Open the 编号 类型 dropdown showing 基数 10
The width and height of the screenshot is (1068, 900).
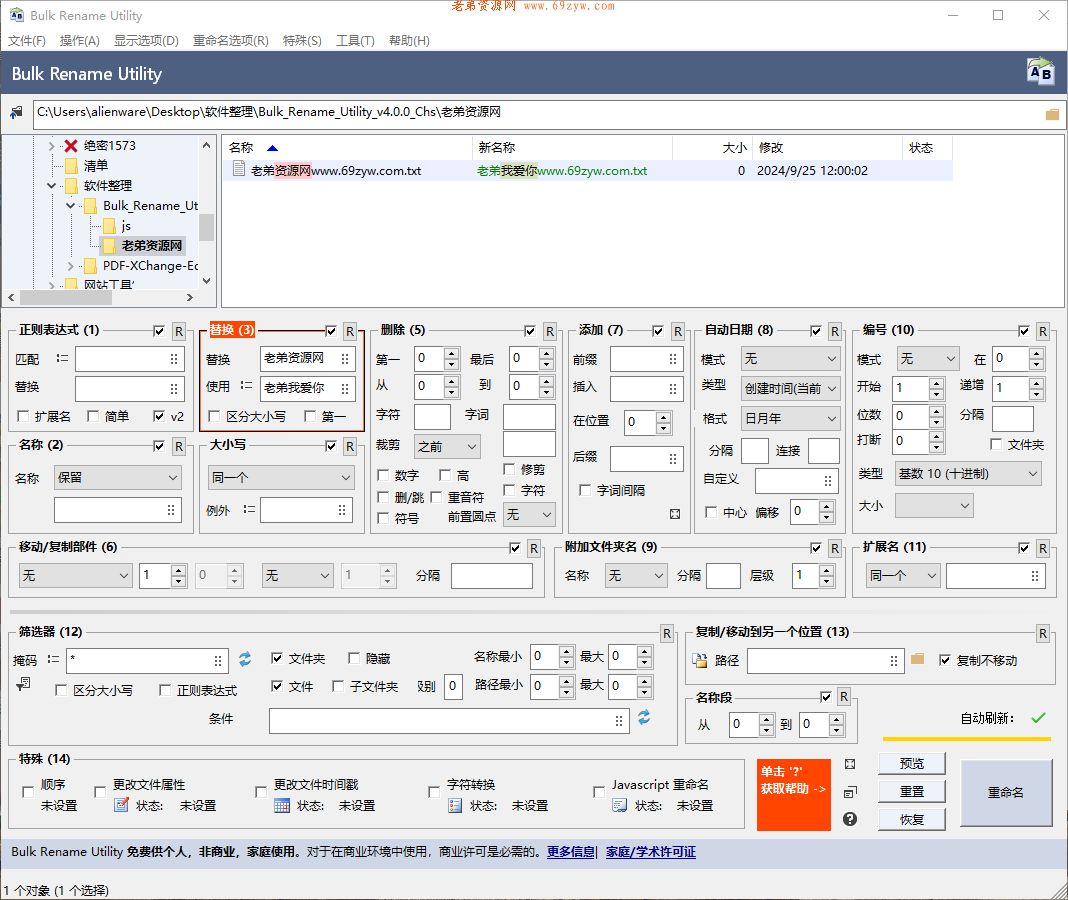[x=968, y=474]
